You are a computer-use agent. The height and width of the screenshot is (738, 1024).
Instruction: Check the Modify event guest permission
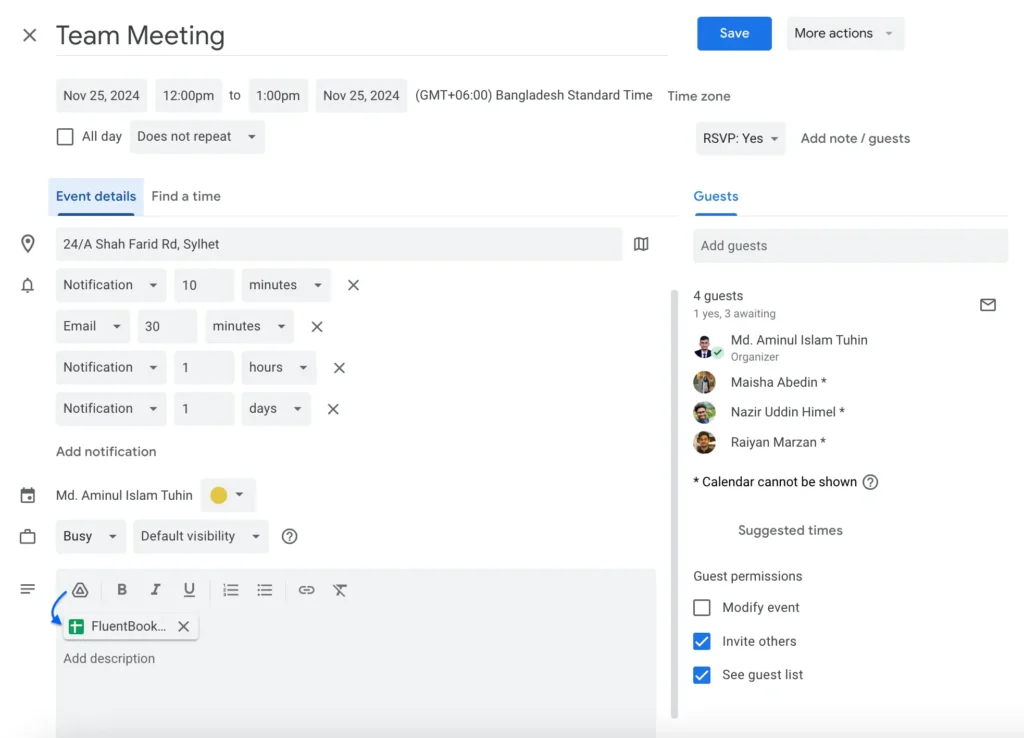[x=702, y=608]
